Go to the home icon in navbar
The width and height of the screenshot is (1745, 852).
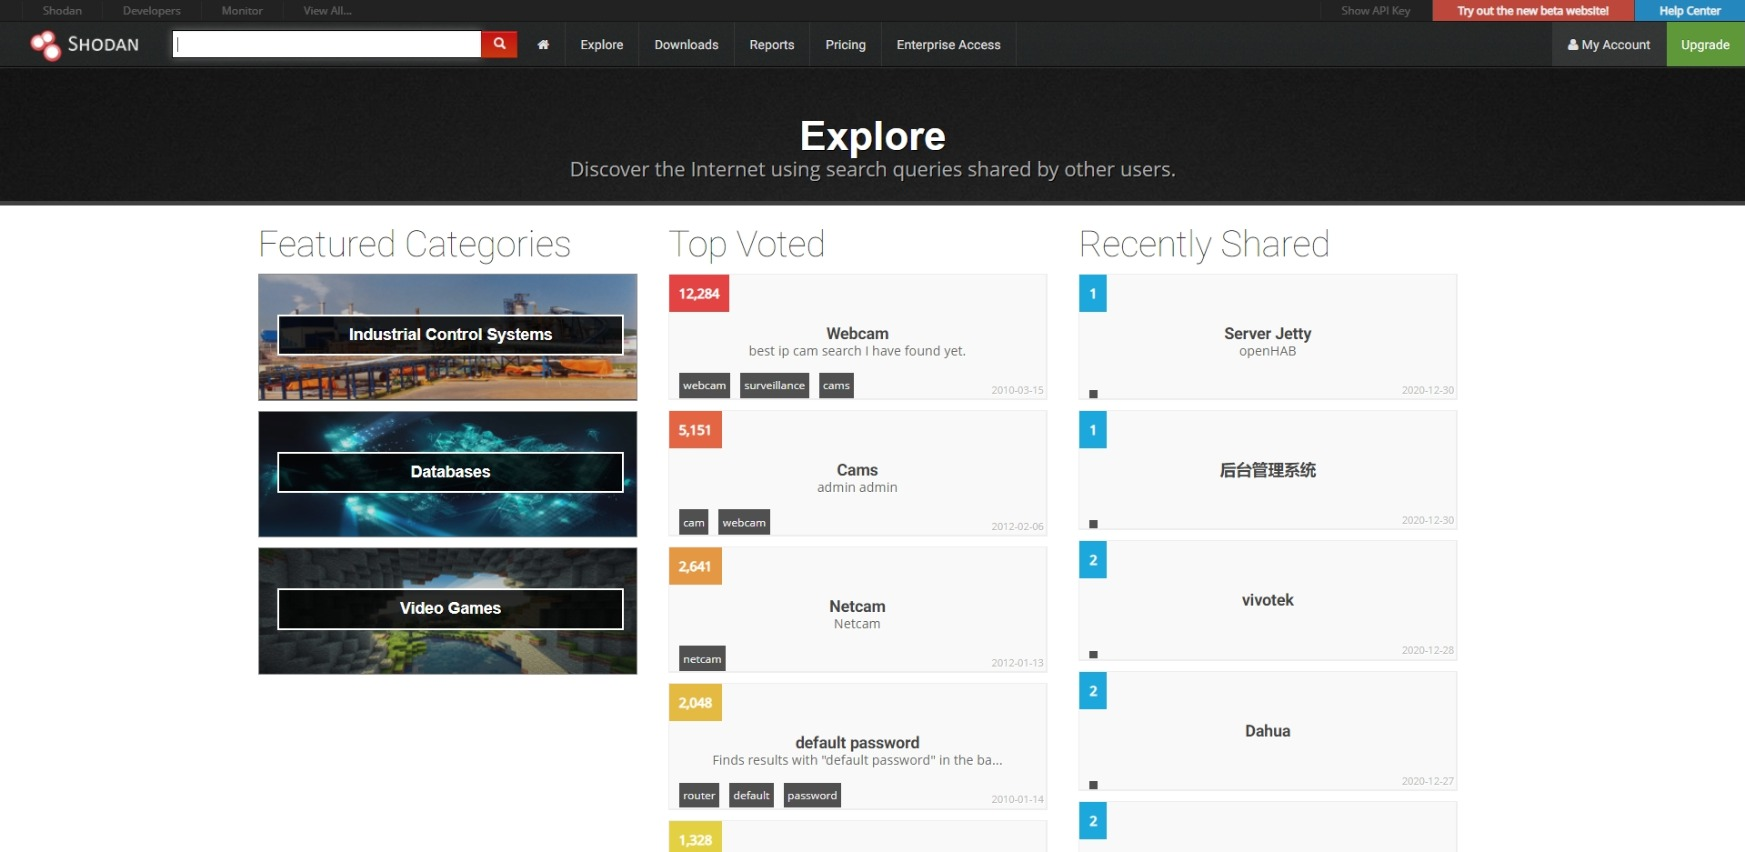(x=543, y=45)
